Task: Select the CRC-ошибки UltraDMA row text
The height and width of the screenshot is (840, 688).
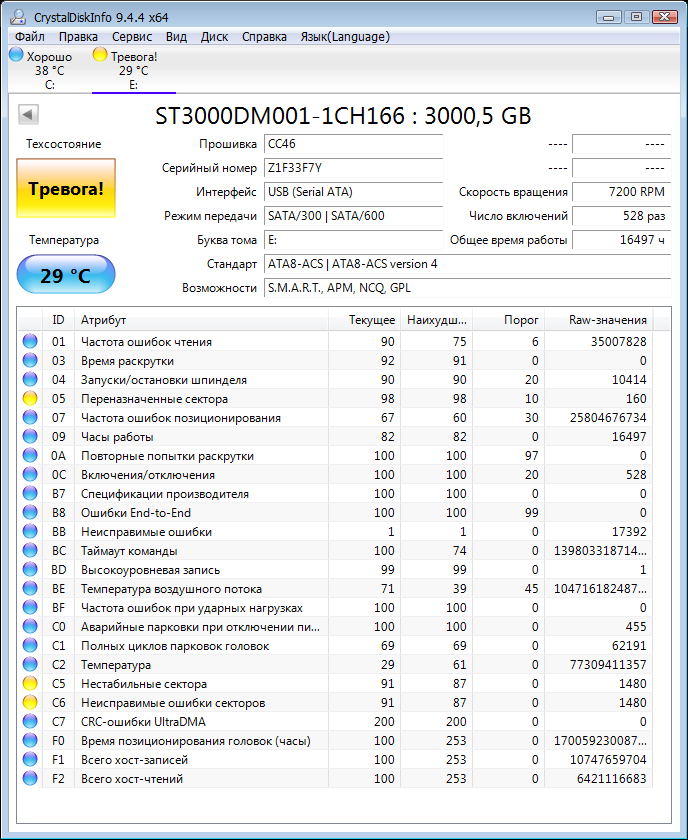Action: pyautogui.click(x=143, y=722)
